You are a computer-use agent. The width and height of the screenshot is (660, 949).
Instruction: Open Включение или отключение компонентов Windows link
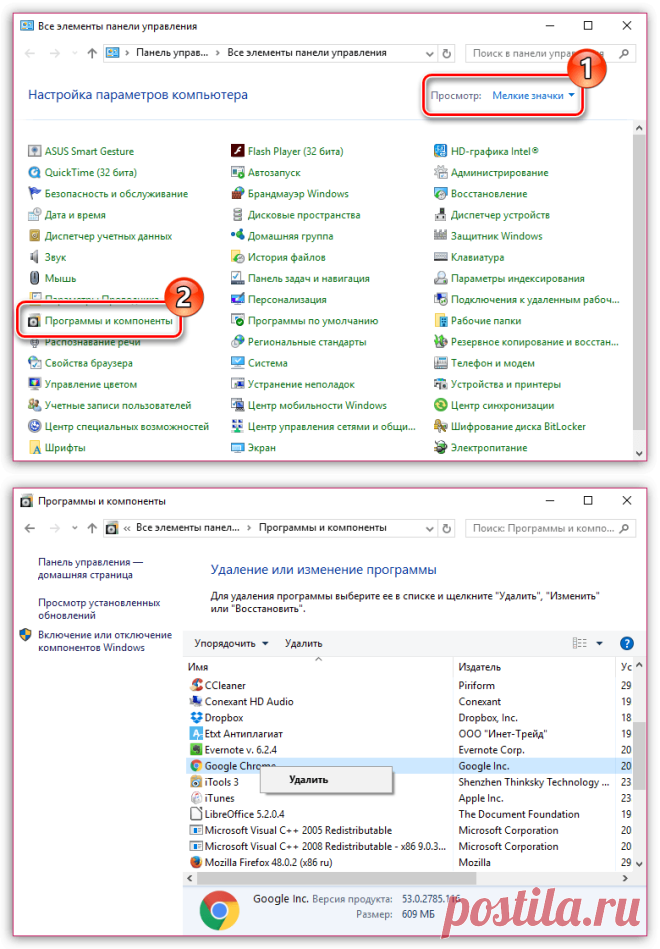105,641
